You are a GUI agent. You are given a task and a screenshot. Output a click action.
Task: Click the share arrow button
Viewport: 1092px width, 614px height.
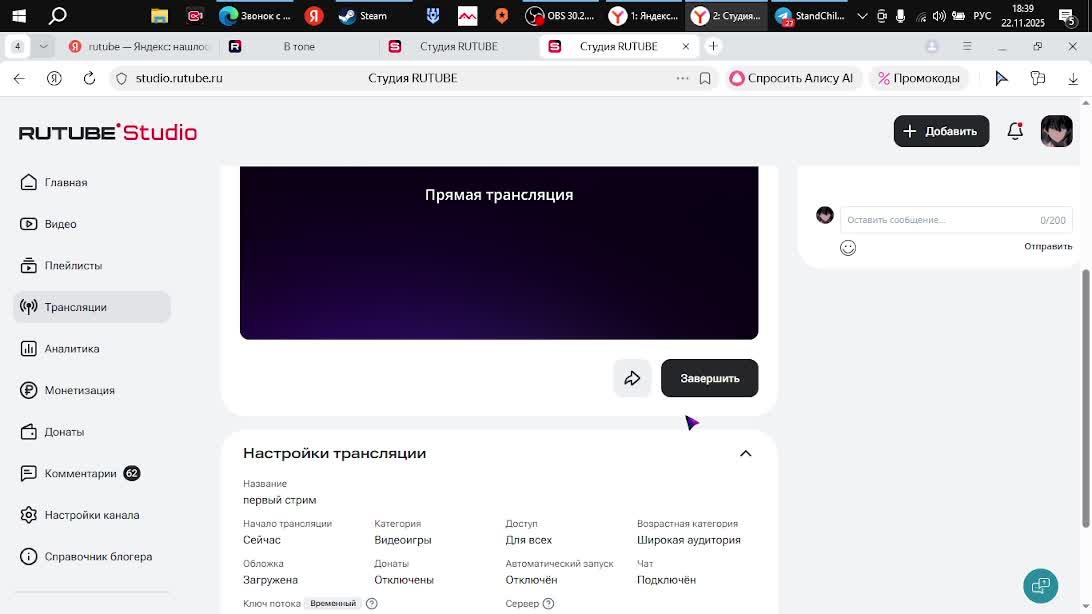(632, 378)
